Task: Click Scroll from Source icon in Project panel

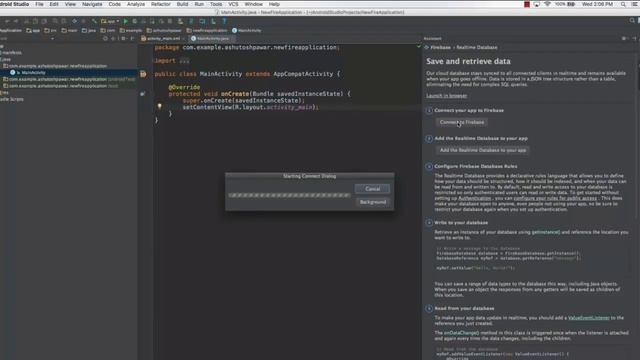Action: tap(105, 38)
